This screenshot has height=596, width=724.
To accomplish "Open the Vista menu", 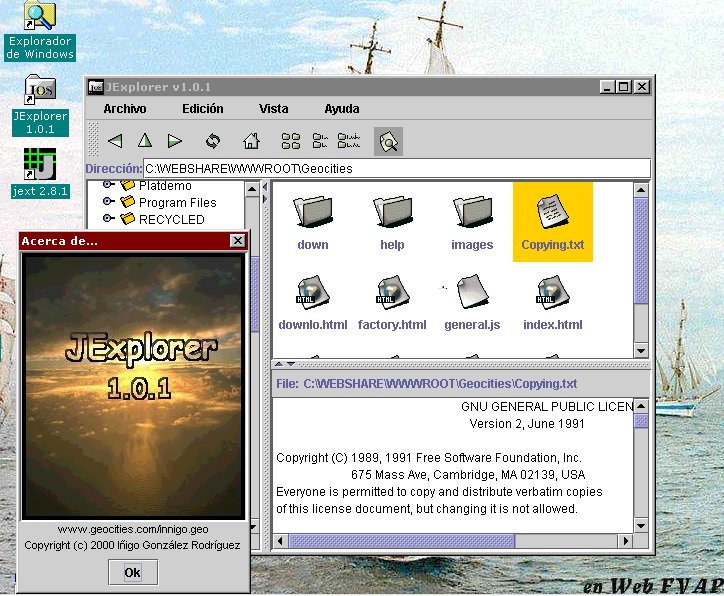I will click(x=273, y=109).
